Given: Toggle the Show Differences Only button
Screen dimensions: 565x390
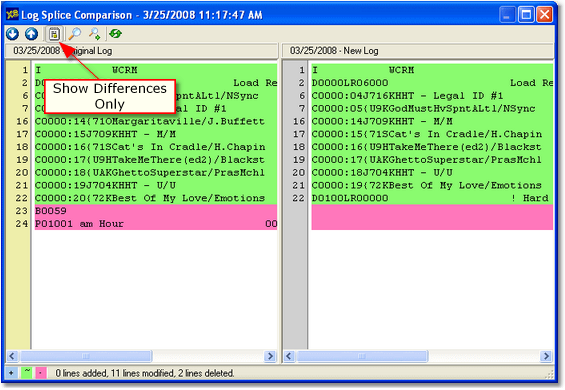Looking at the screenshot, I should (54, 34).
